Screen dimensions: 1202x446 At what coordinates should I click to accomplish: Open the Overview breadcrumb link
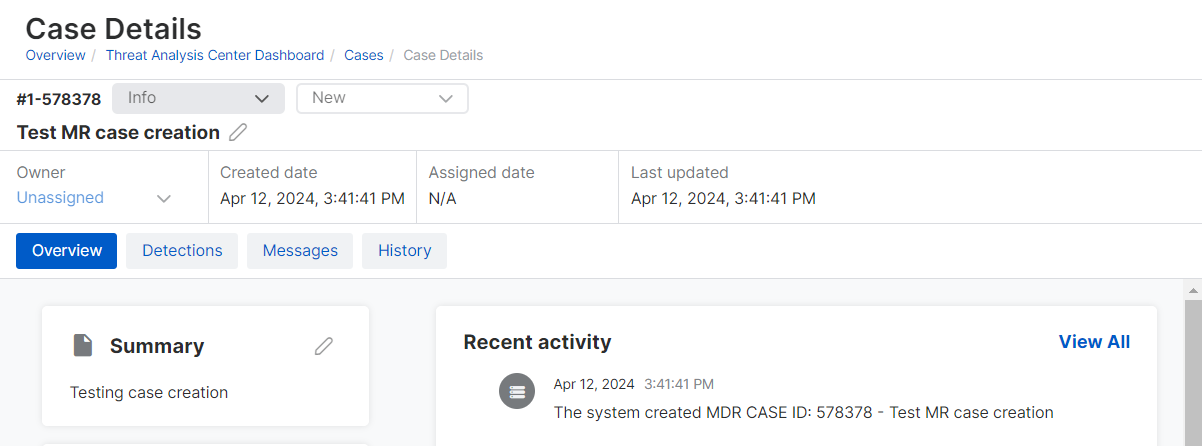(55, 55)
